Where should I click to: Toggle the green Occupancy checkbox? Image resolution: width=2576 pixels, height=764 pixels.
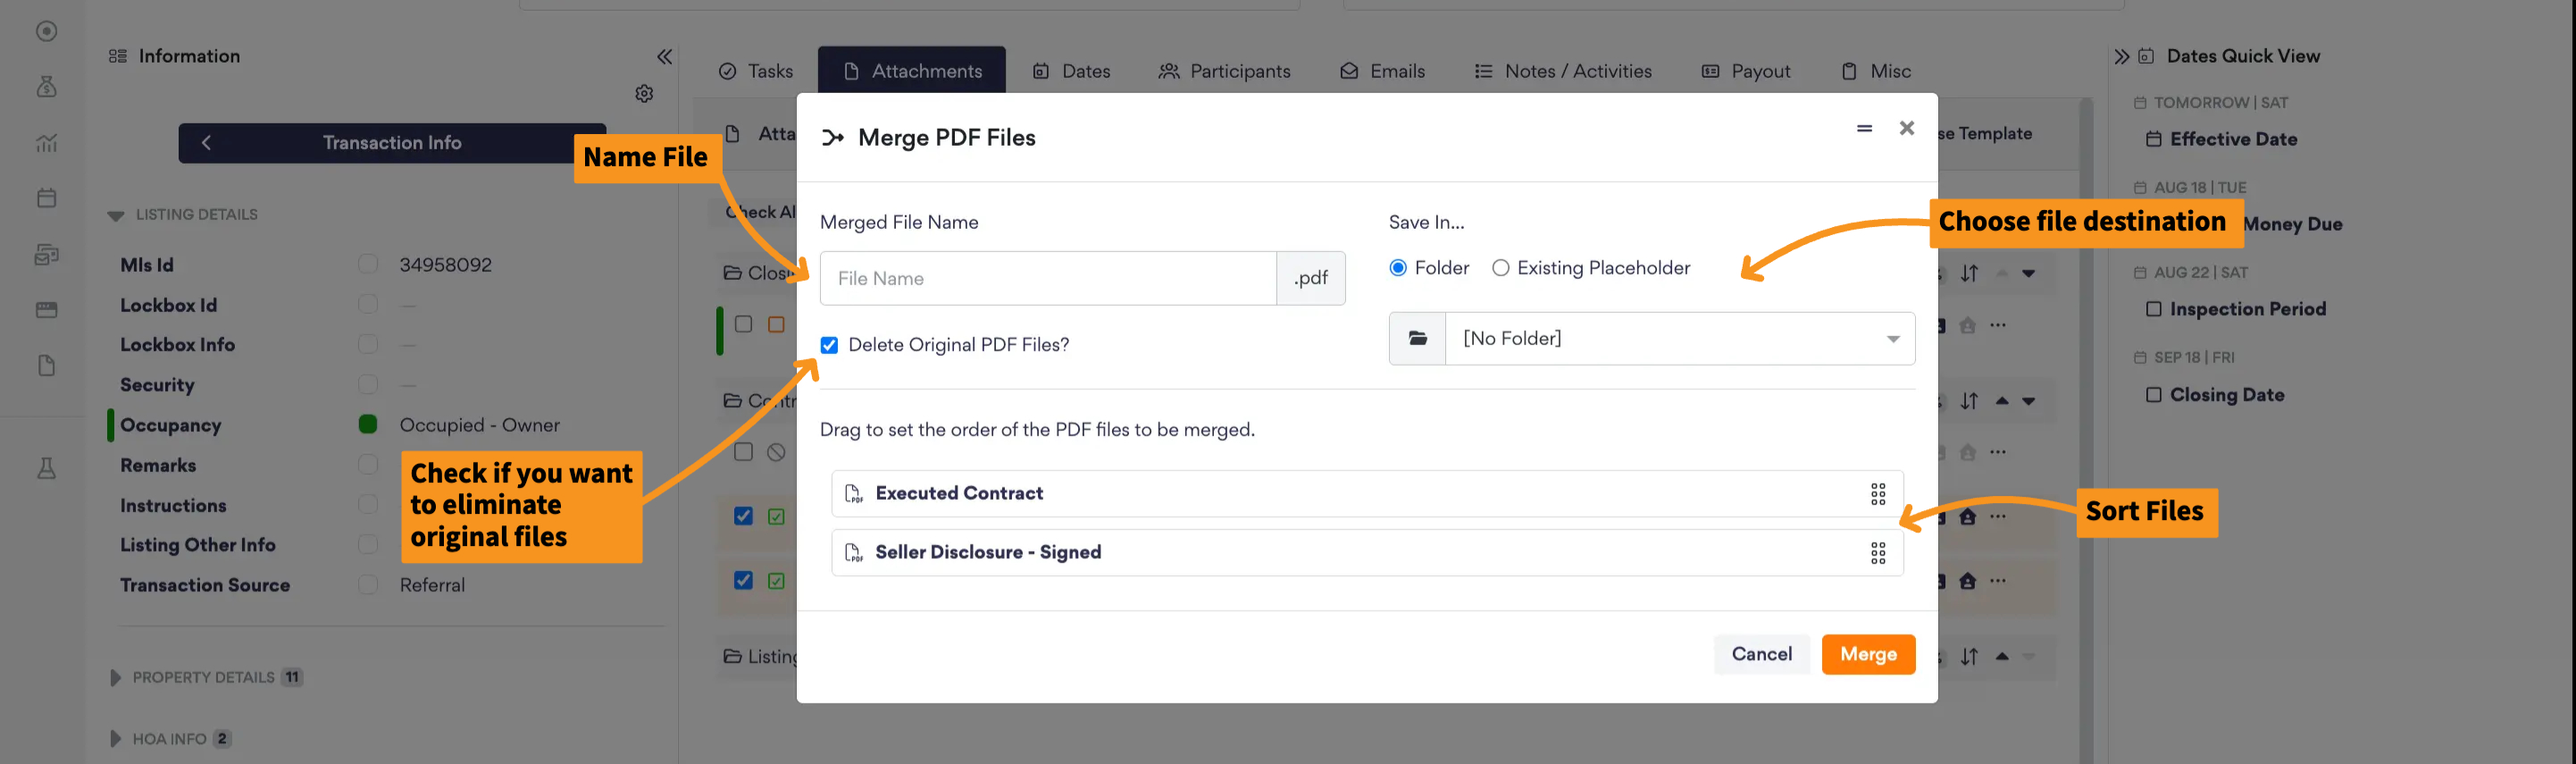click(368, 424)
